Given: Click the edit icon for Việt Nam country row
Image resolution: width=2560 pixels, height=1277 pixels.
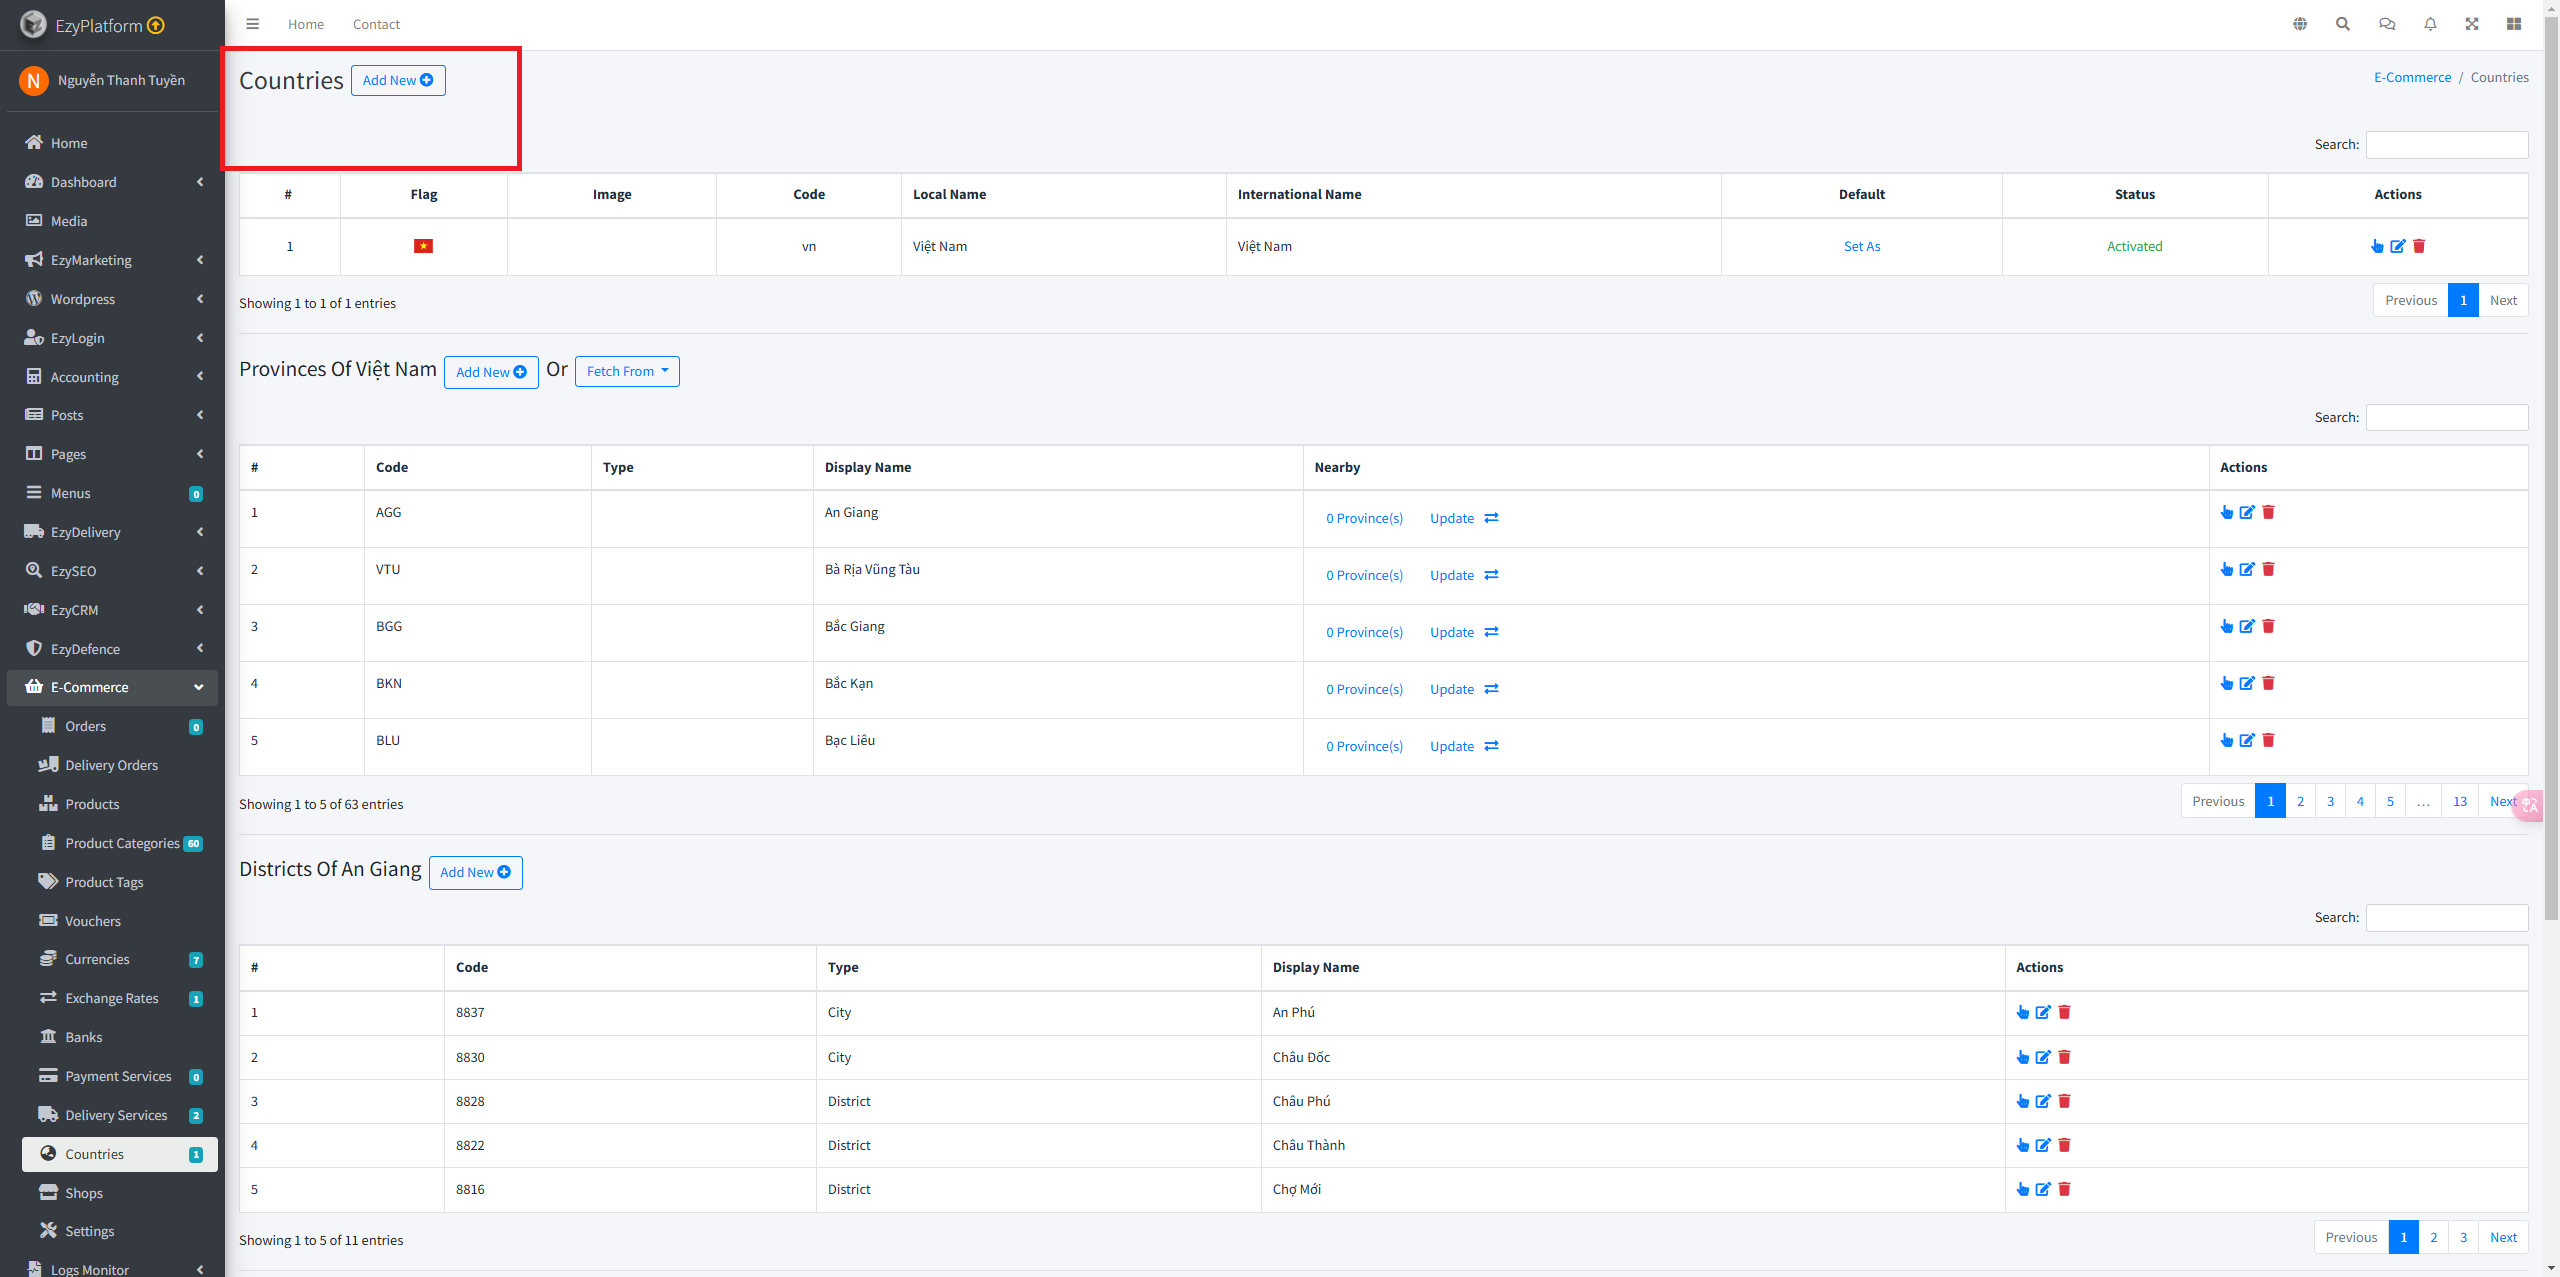Looking at the screenshot, I should (2398, 246).
